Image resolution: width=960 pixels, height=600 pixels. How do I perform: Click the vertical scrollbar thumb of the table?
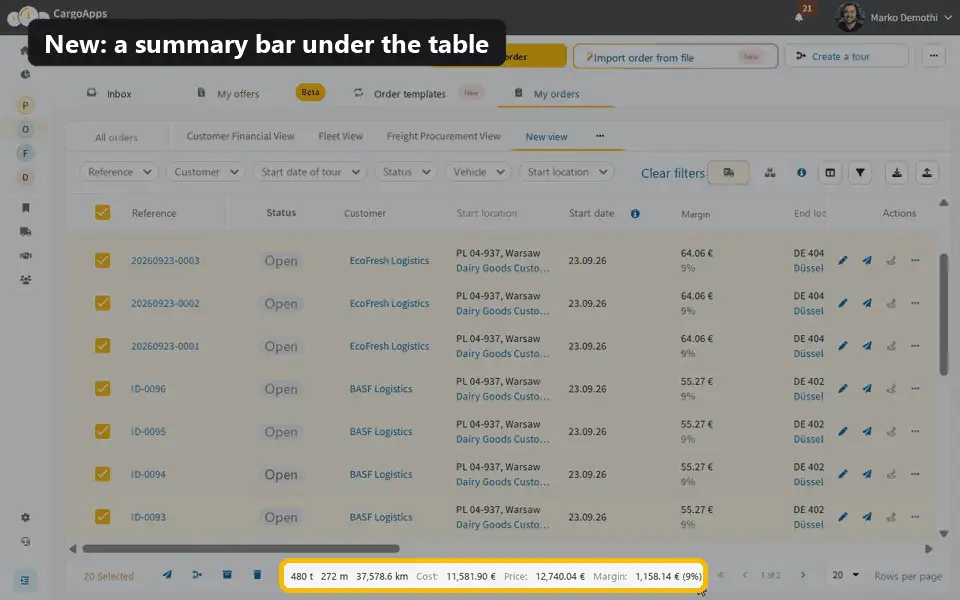(943, 313)
